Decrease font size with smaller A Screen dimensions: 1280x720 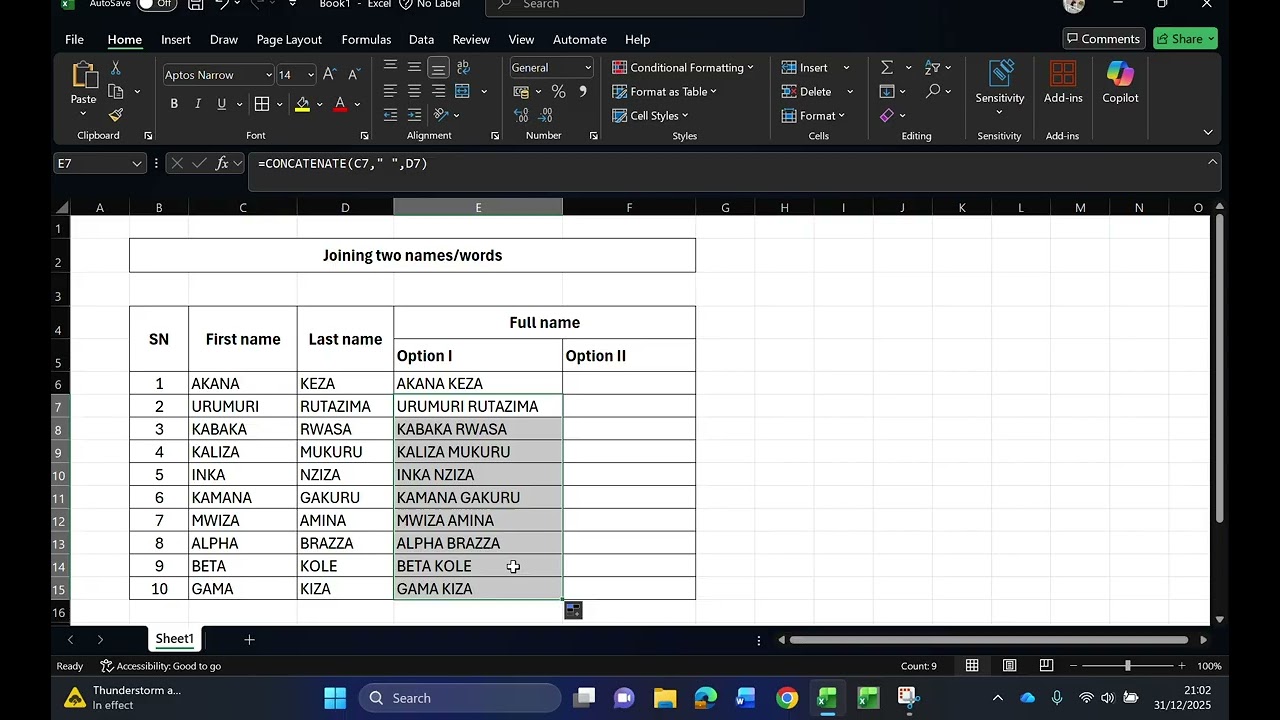353,75
